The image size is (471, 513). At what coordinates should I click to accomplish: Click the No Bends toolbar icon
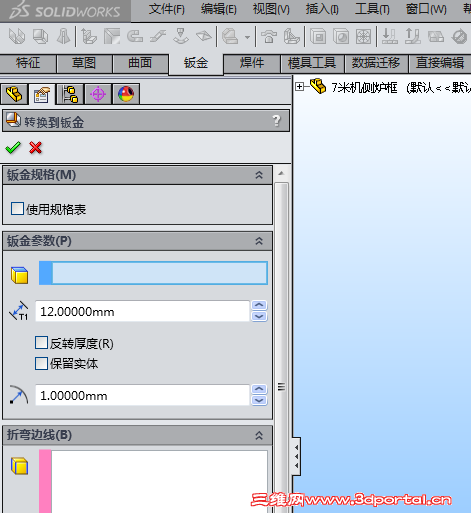pos(459,36)
